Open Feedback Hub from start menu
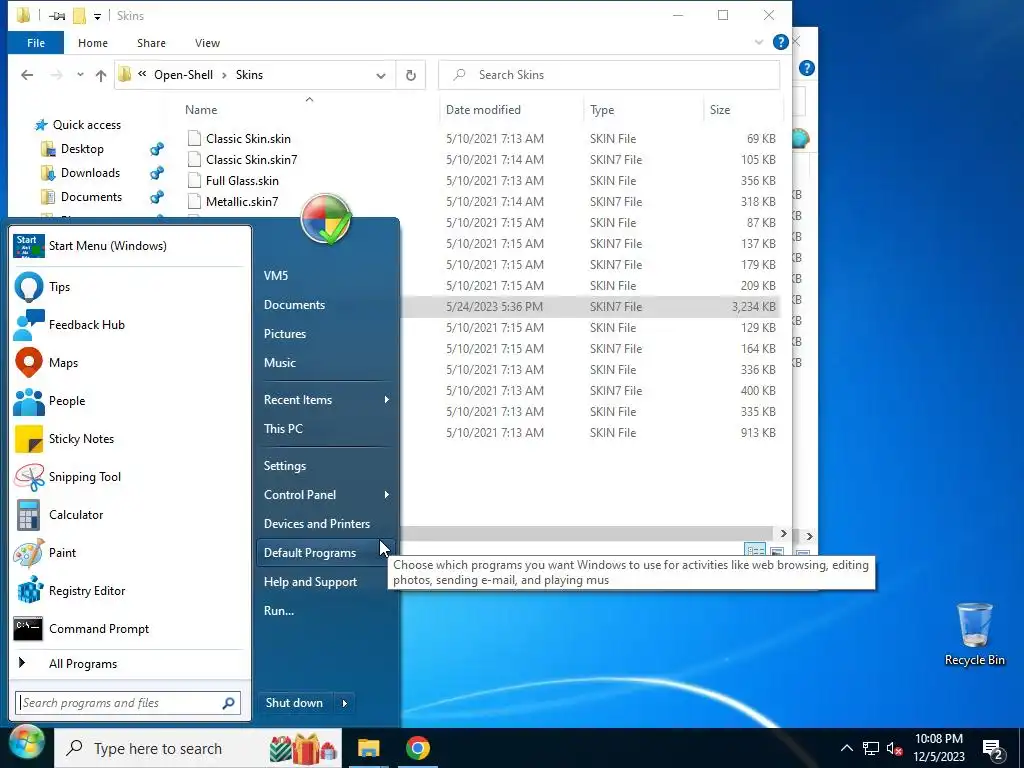Viewport: 1024px width, 768px height. coord(129,325)
